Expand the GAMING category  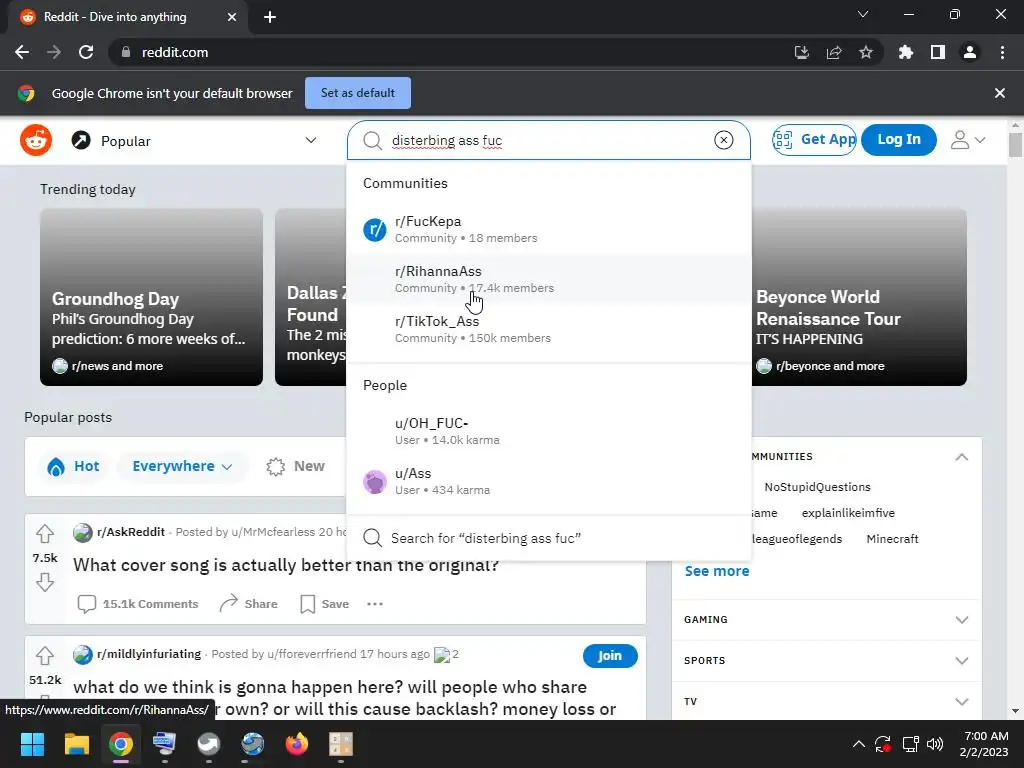pyautogui.click(x=826, y=620)
